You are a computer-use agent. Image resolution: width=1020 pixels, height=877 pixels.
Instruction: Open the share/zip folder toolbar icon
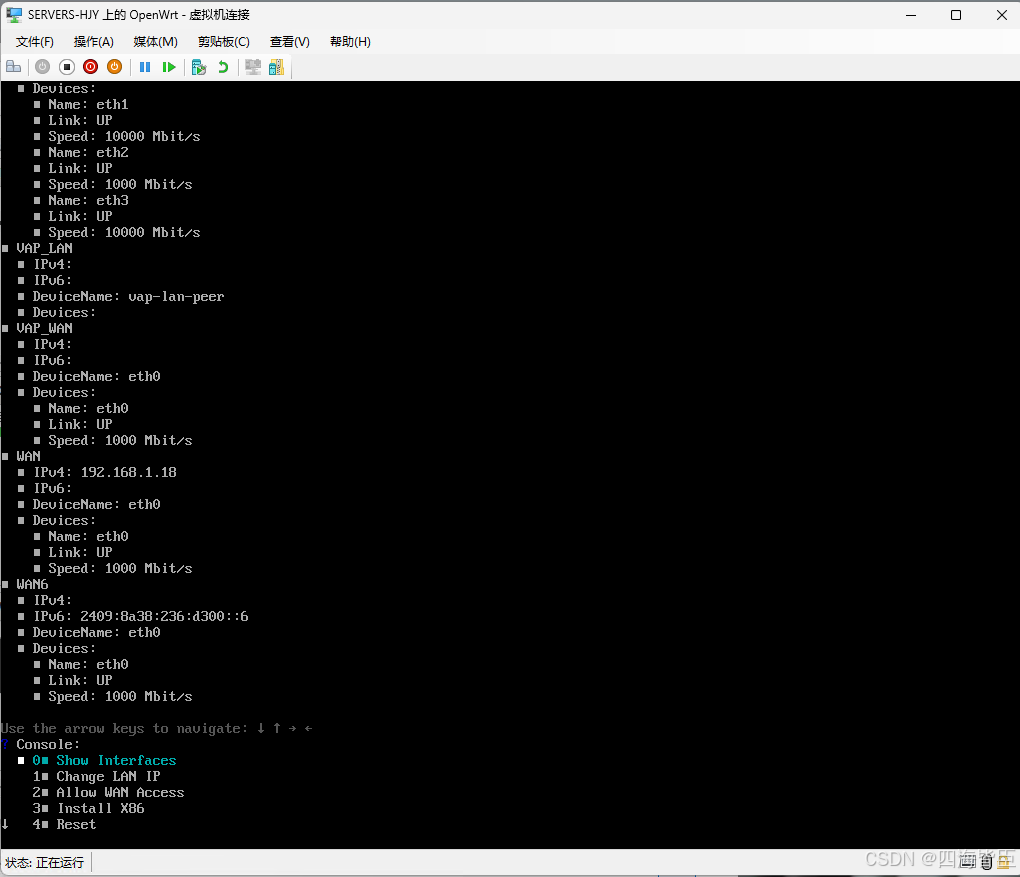(x=276, y=67)
